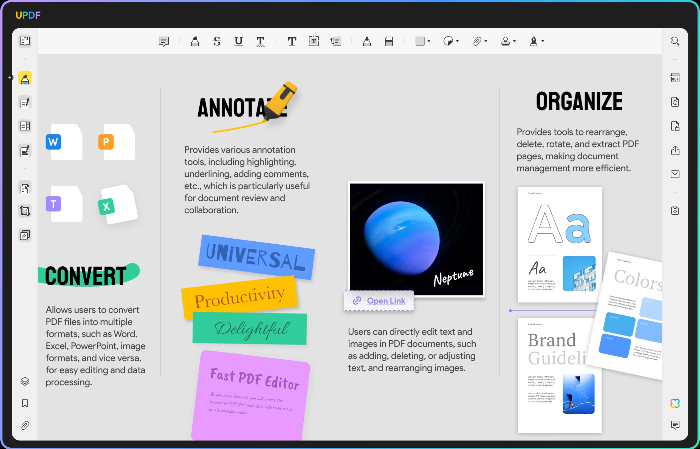Select the Crop Pages tool
700x449 pixels.
[25, 211]
